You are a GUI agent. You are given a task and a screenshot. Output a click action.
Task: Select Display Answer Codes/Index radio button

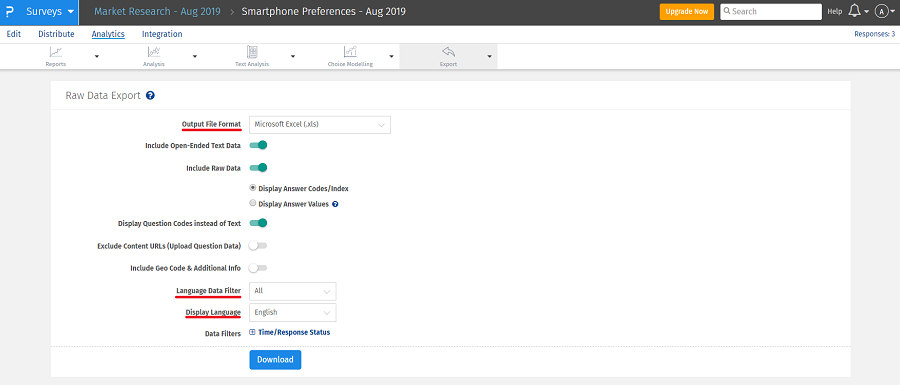coord(253,188)
